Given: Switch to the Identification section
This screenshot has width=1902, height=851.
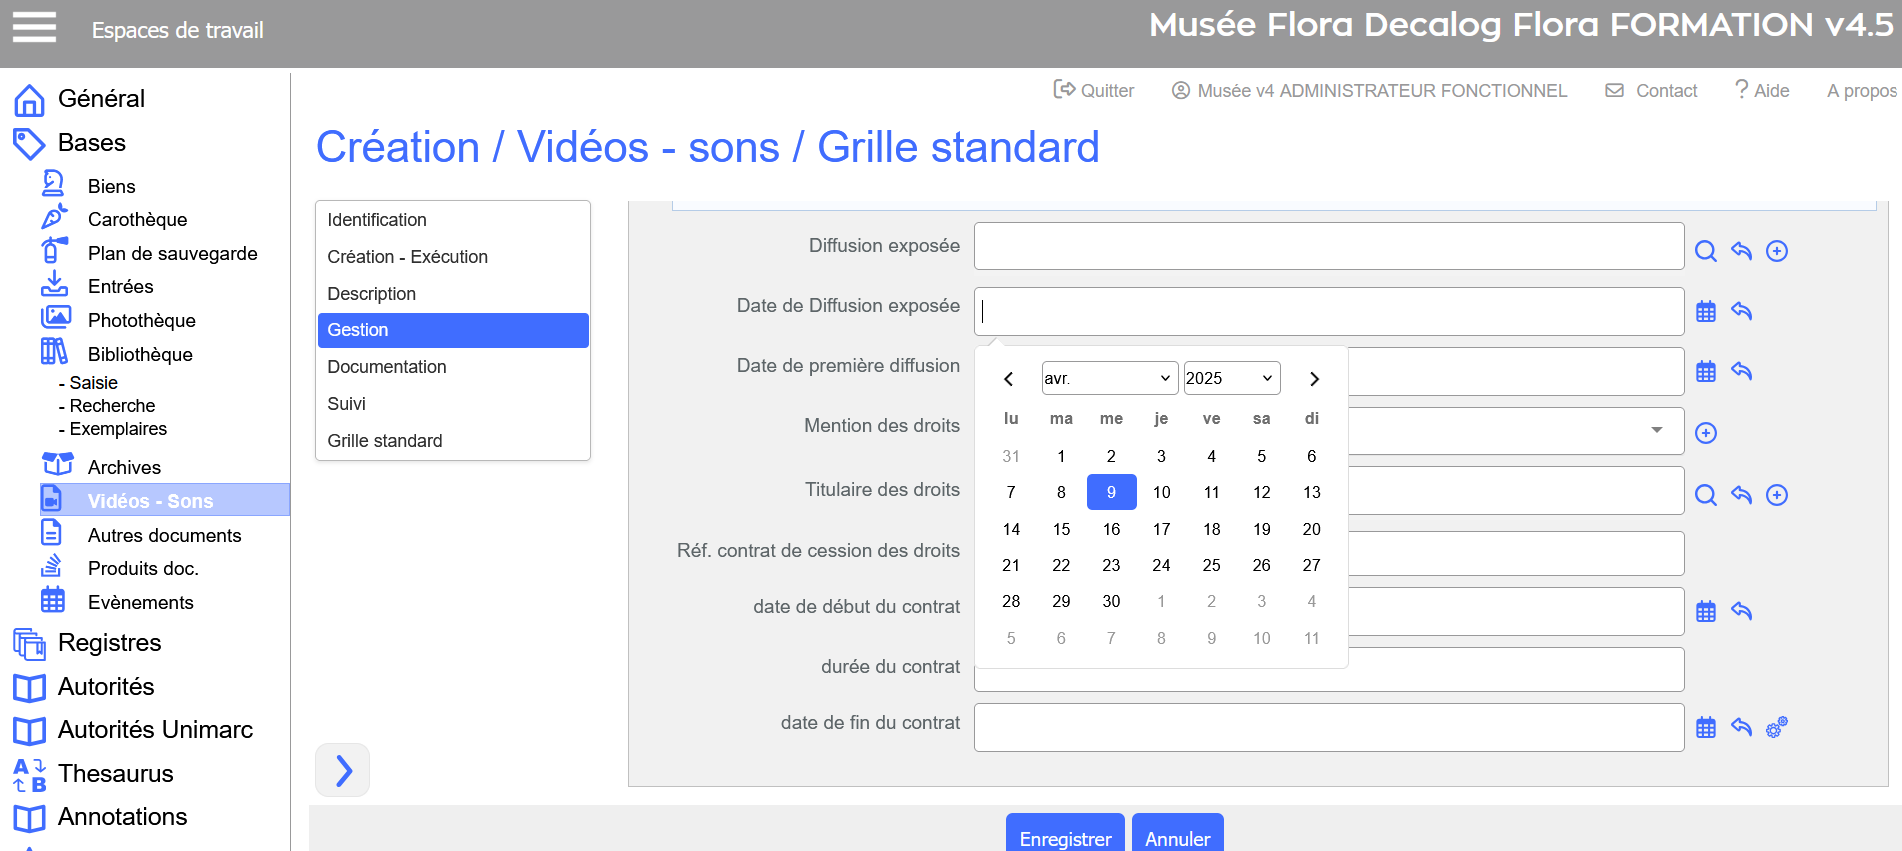Looking at the screenshot, I should (x=377, y=220).
